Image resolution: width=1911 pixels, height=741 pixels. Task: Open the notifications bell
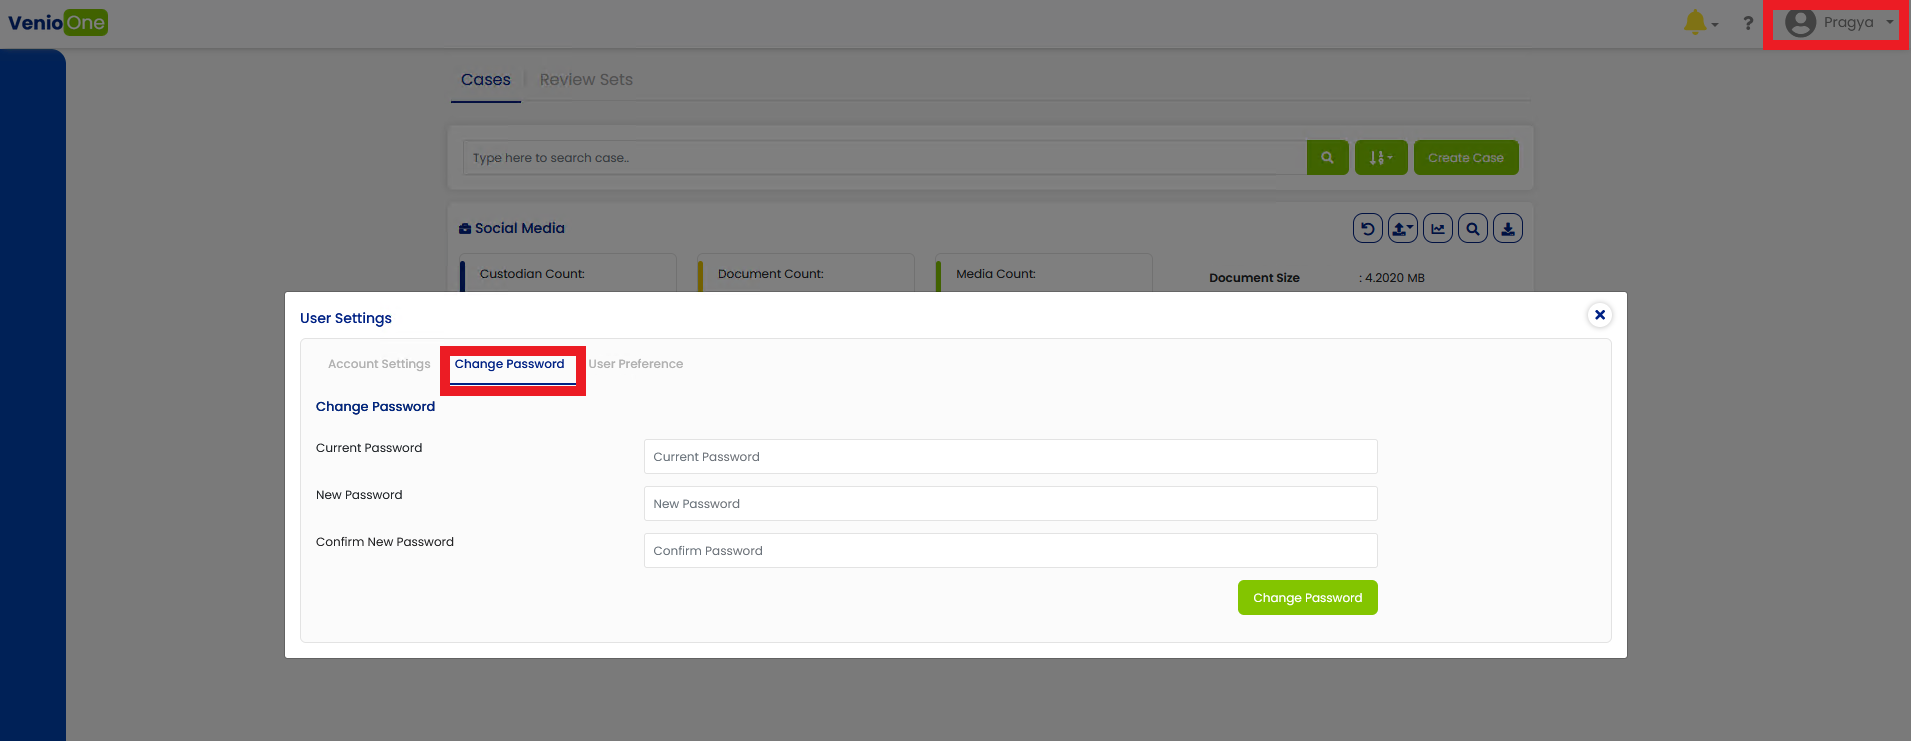1695,22
